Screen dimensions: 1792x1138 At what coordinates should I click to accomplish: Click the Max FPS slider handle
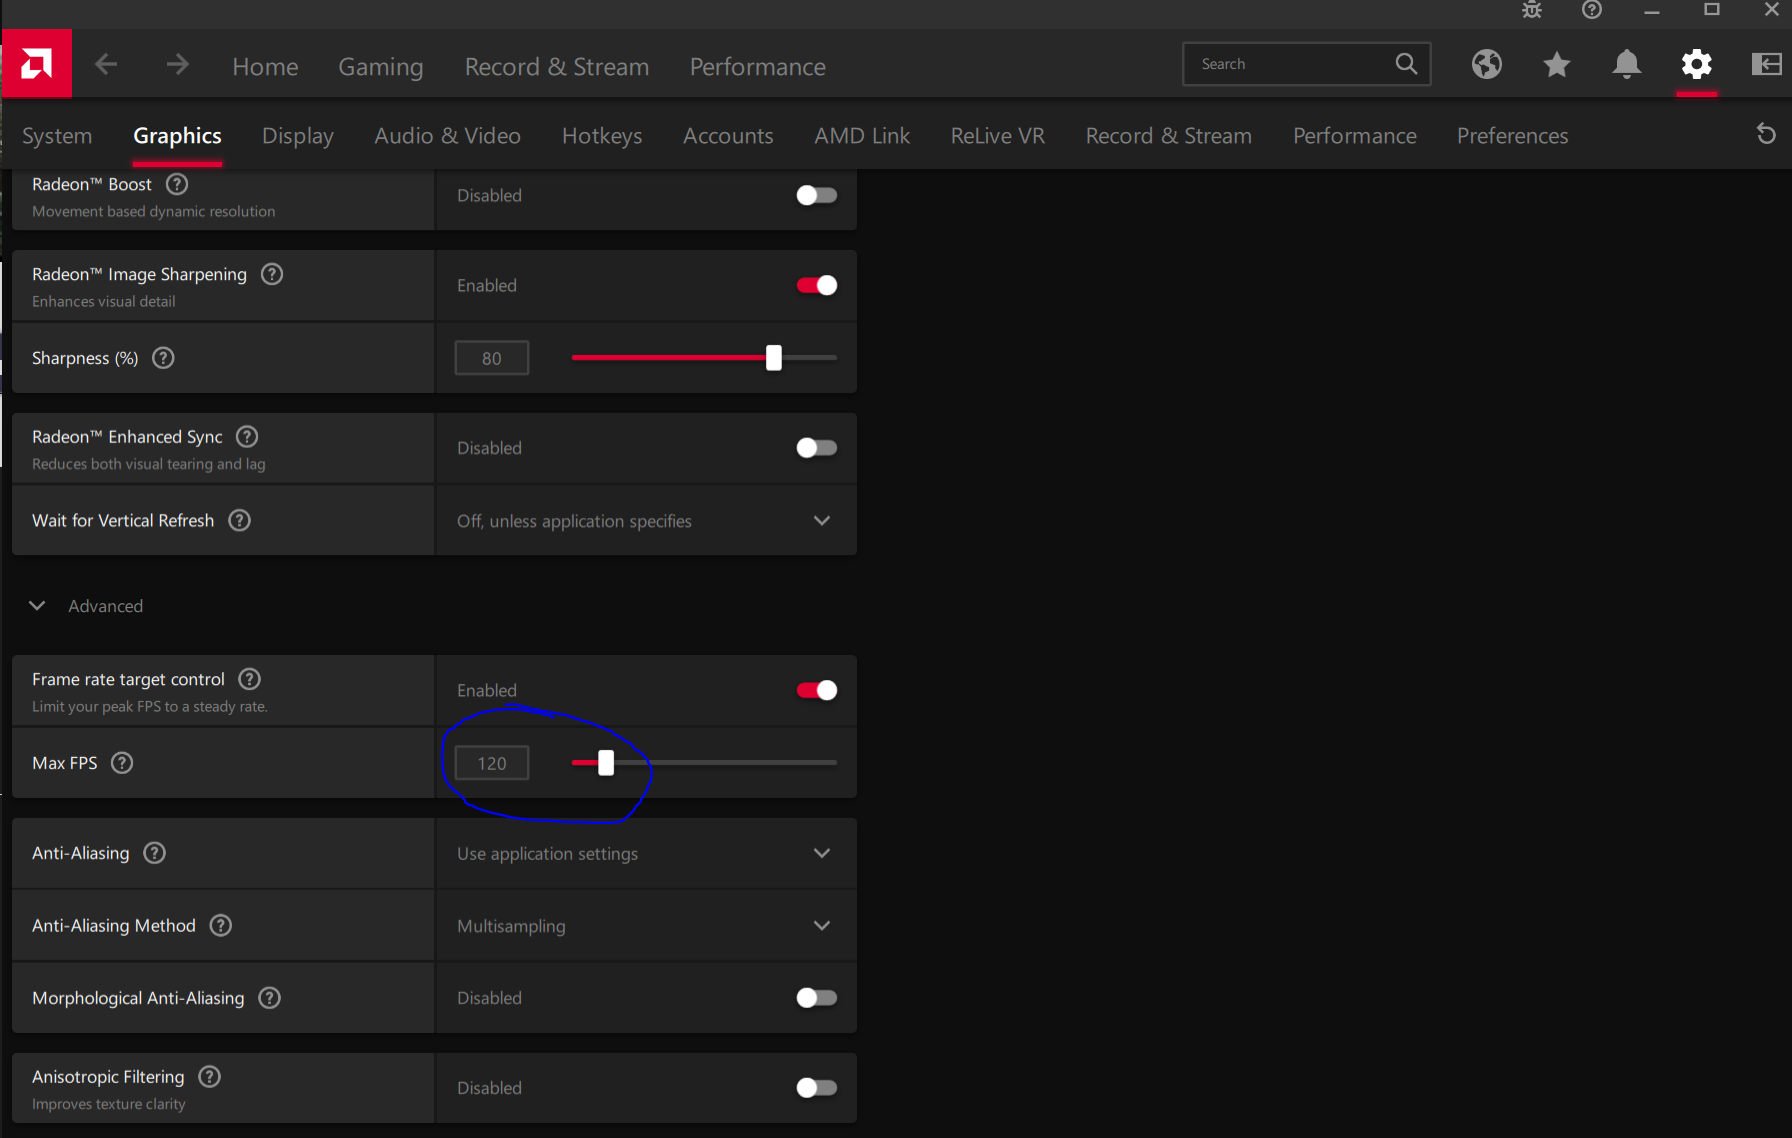click(x=606, y=763)
